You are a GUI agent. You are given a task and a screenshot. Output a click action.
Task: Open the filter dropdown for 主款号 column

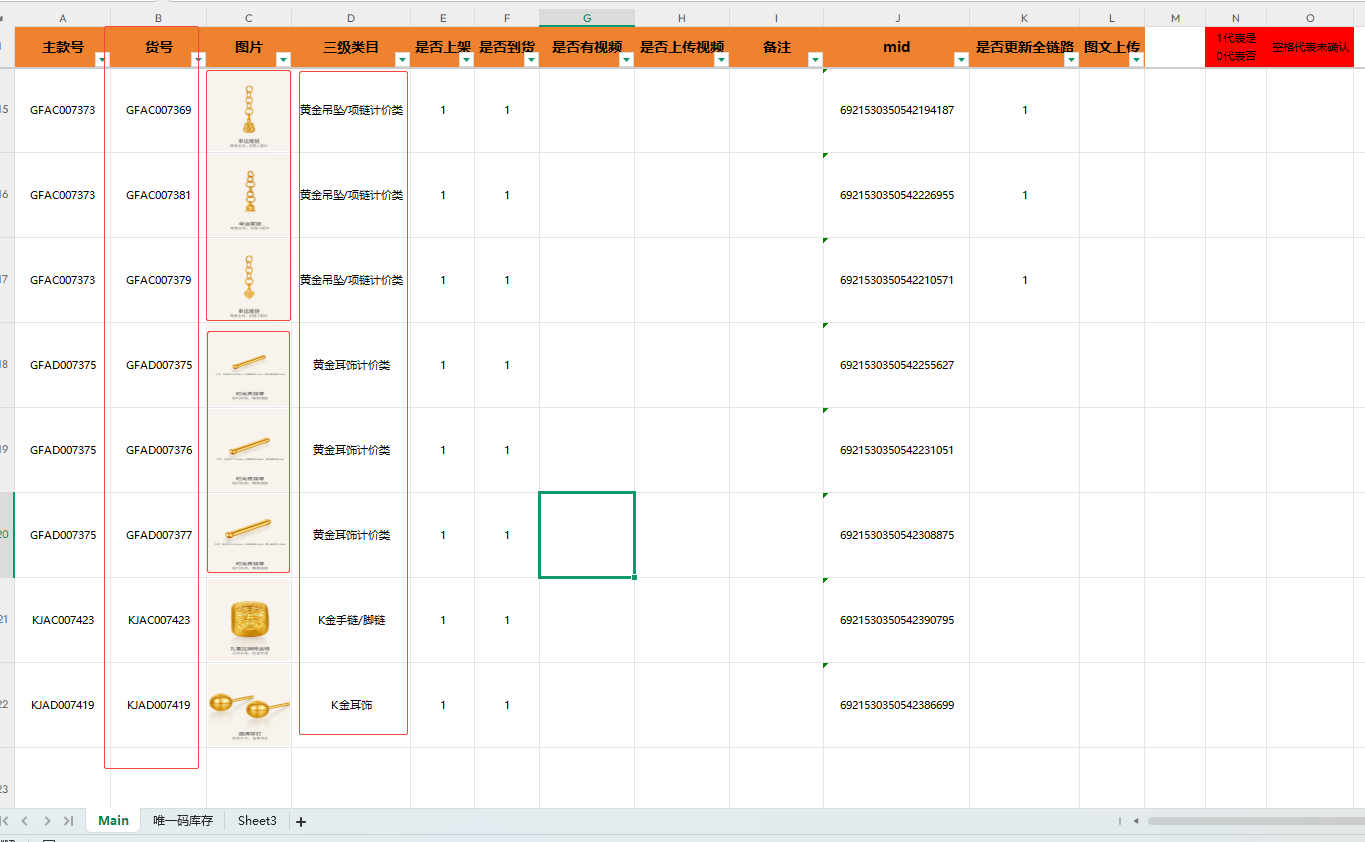point(101,60)
